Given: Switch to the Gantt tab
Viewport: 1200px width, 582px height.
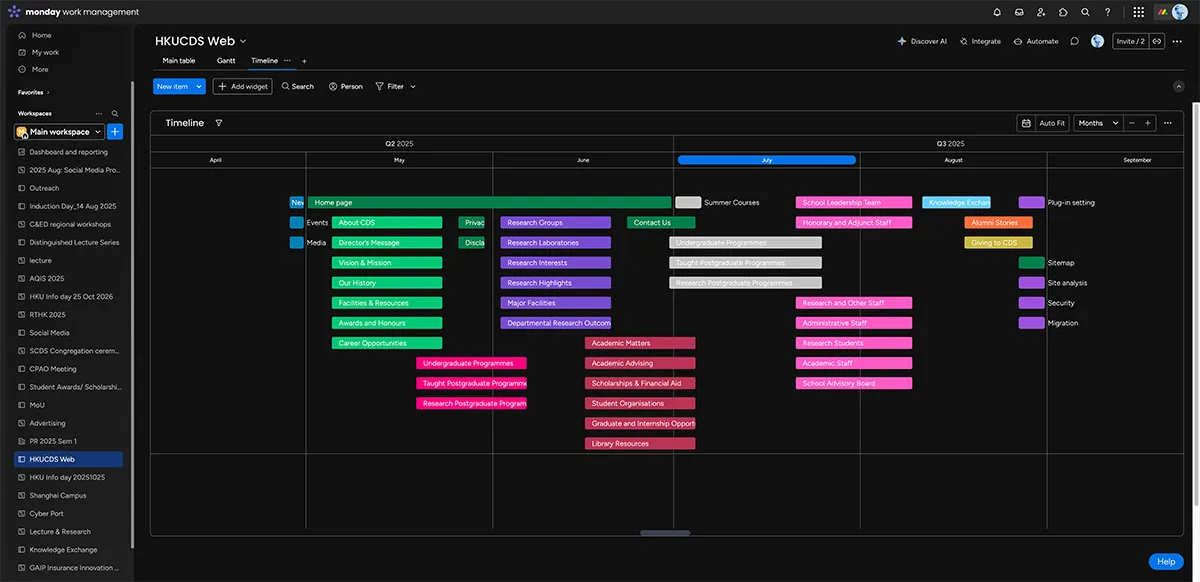Looking at the screenshot, I should [226, 61].
